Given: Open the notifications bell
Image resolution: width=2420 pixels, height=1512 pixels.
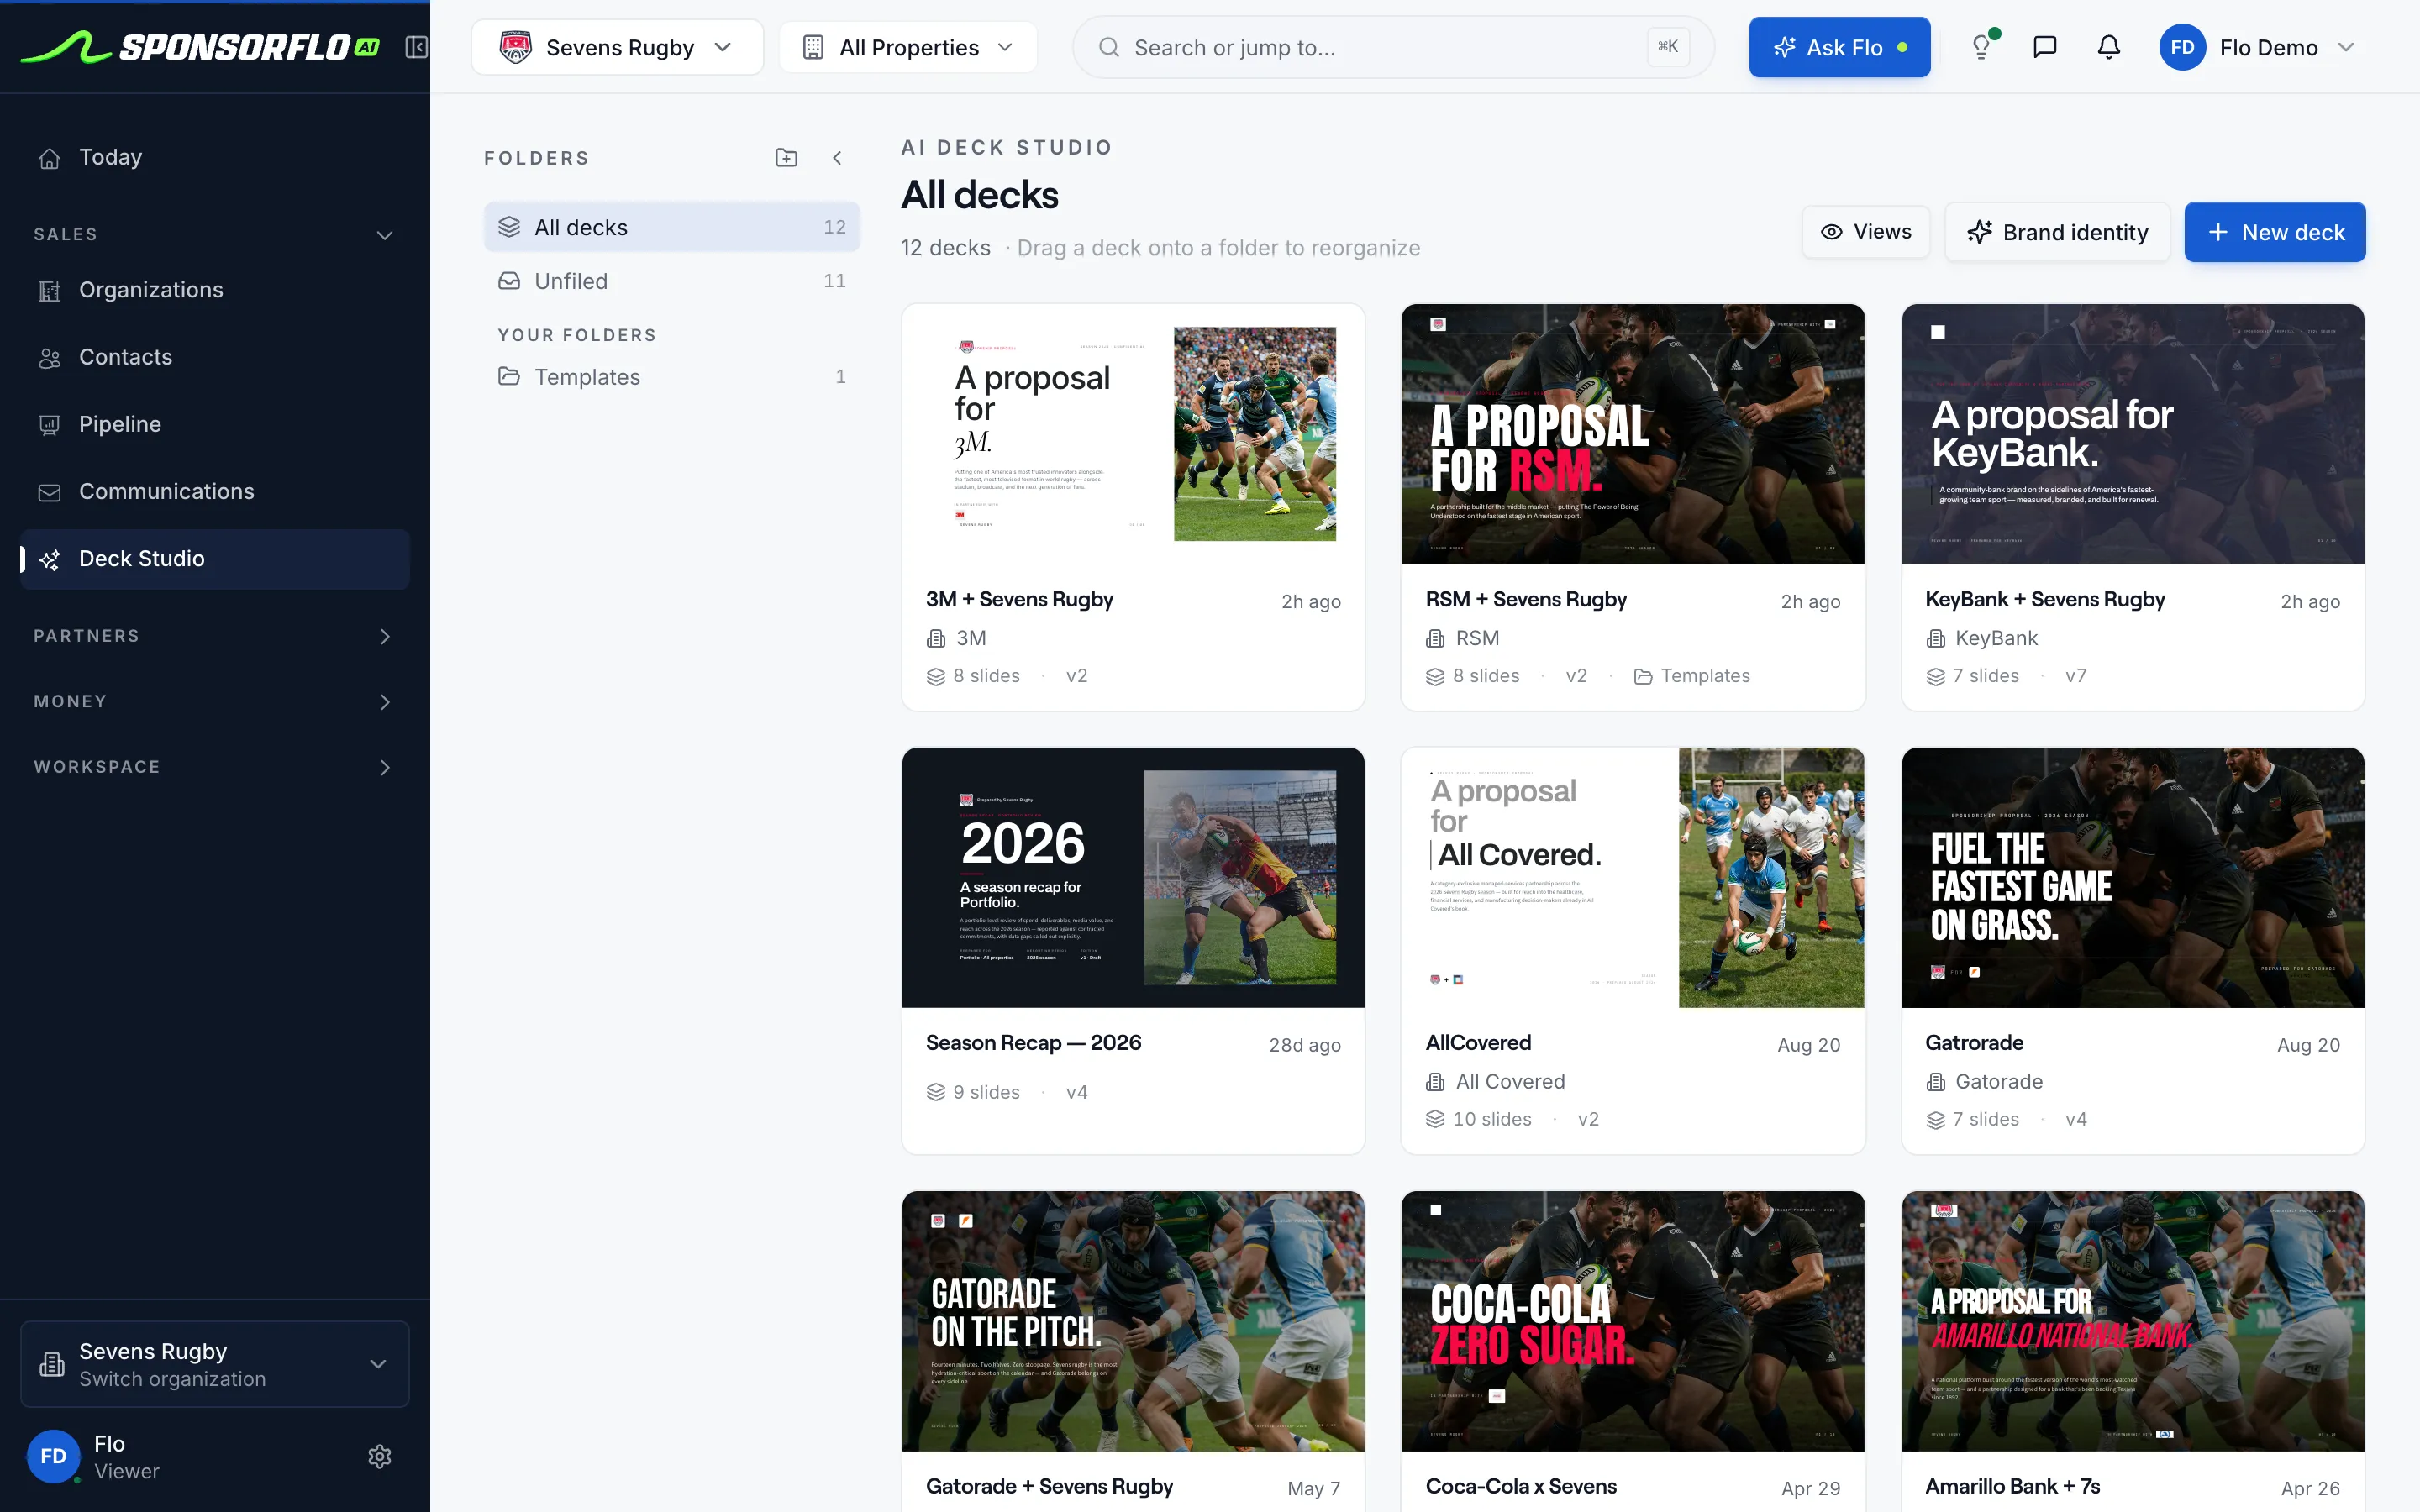Looking at the screenshot, I should coord(2109,47).
